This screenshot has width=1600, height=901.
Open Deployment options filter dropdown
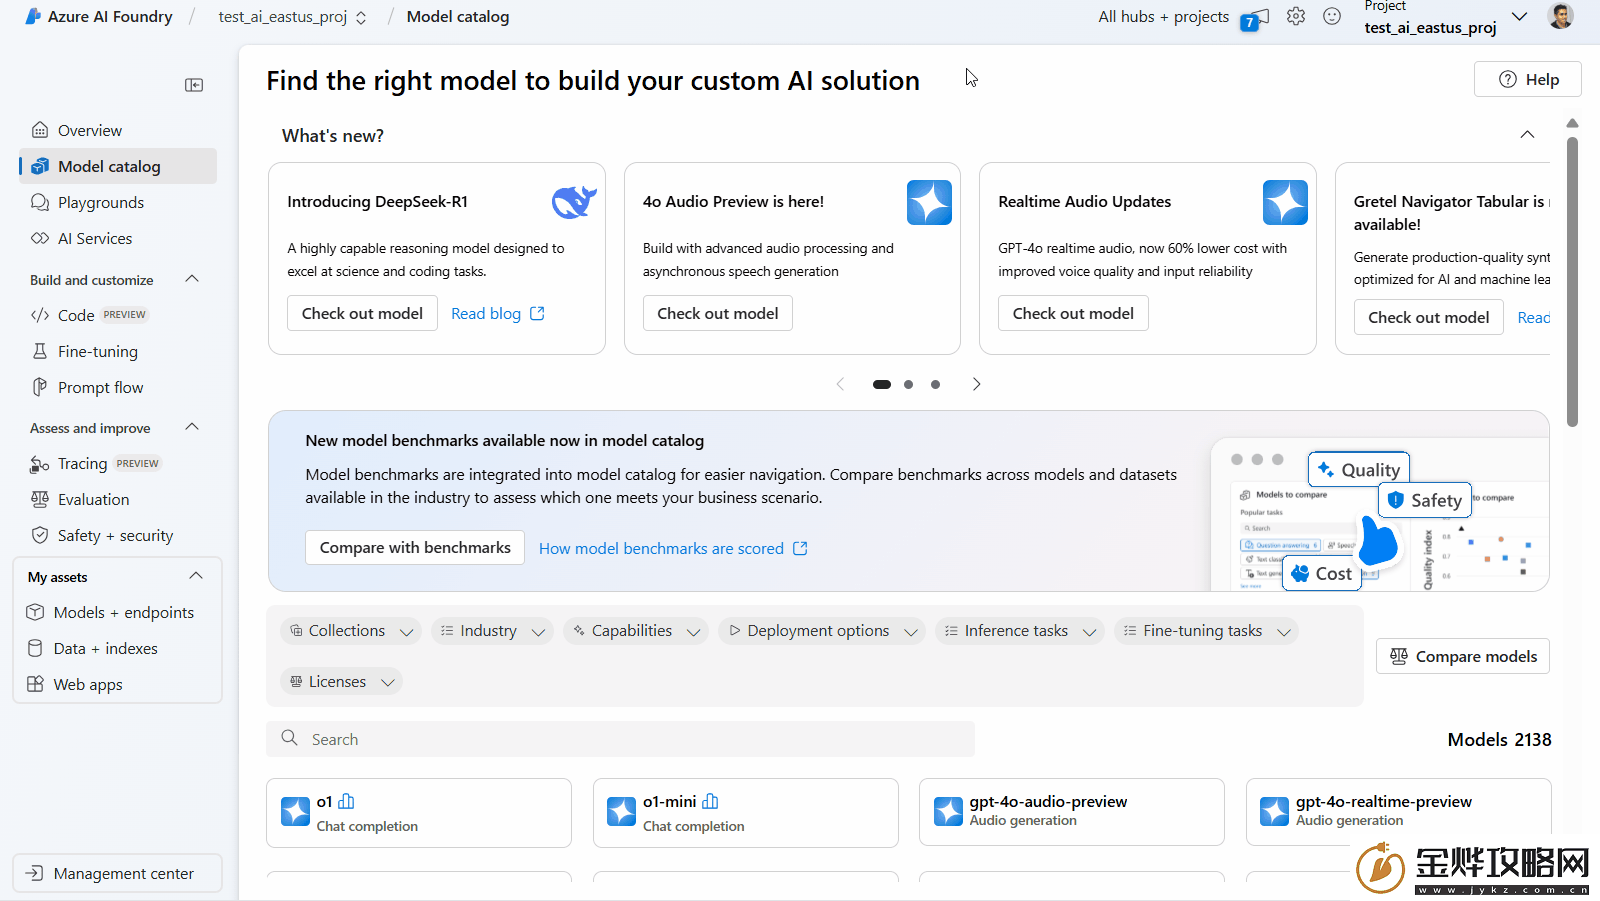pyautogui.click(x=822, y=631)
